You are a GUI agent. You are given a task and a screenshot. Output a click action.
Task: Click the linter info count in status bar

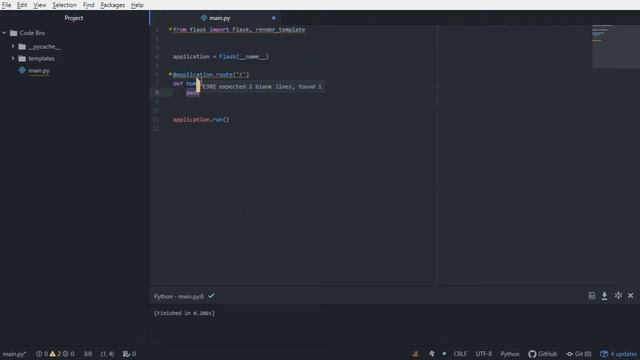[69, 354]
